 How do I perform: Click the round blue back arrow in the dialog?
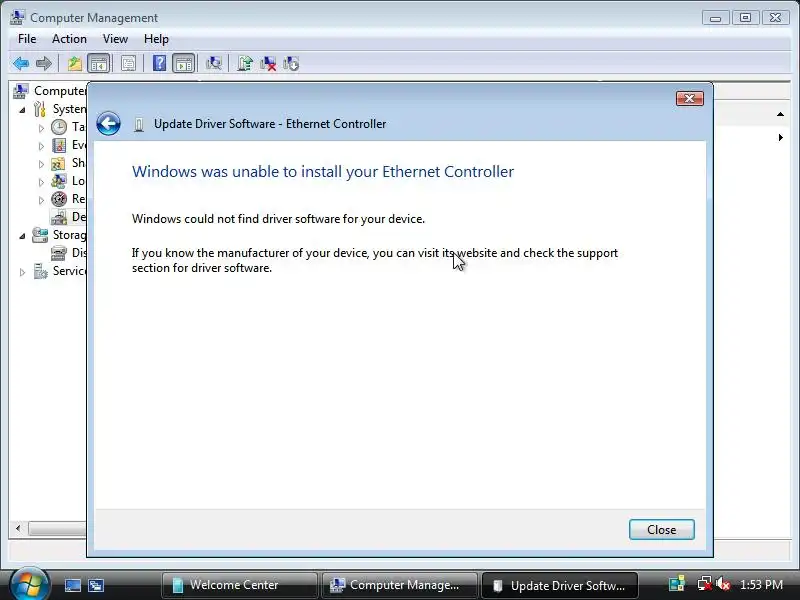tap(108, 123)
